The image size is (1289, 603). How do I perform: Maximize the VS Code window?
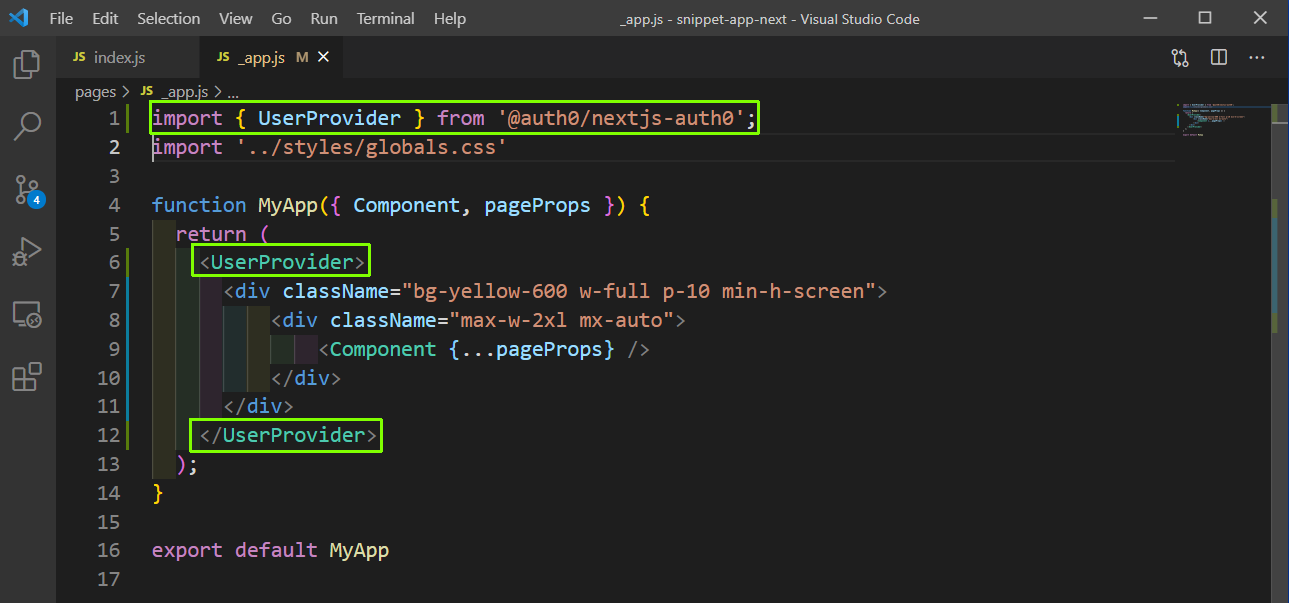click(1205, 18)
